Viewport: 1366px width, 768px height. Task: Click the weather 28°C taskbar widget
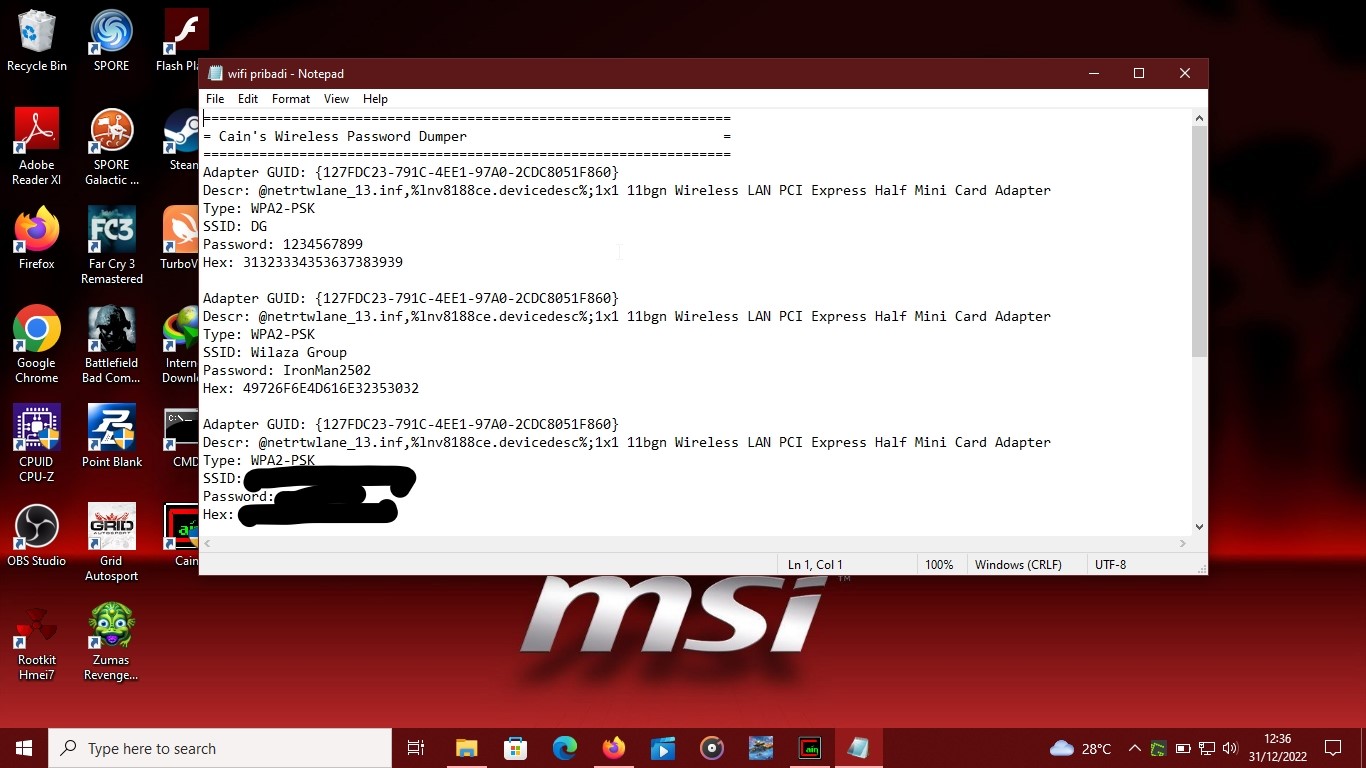[x=1081, y=748]
